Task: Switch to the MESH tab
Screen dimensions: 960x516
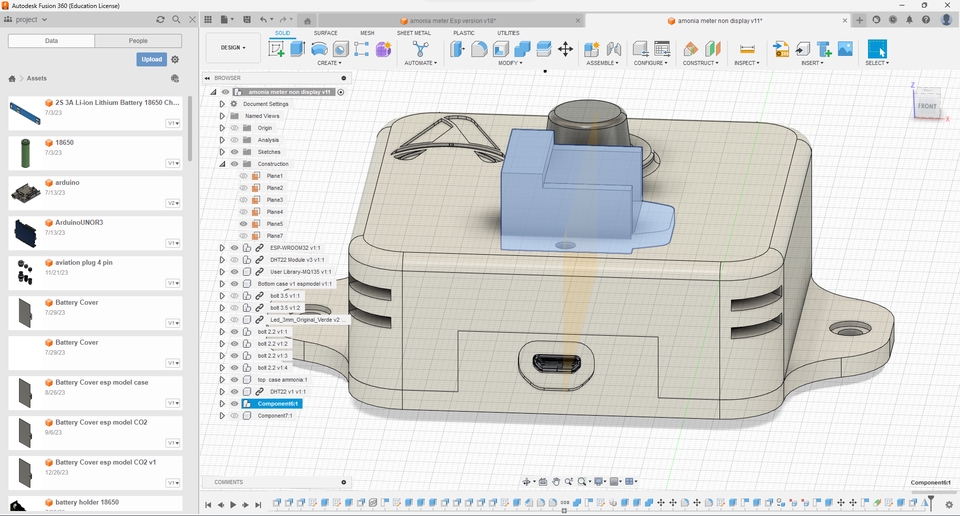Action: coord(367,33)
